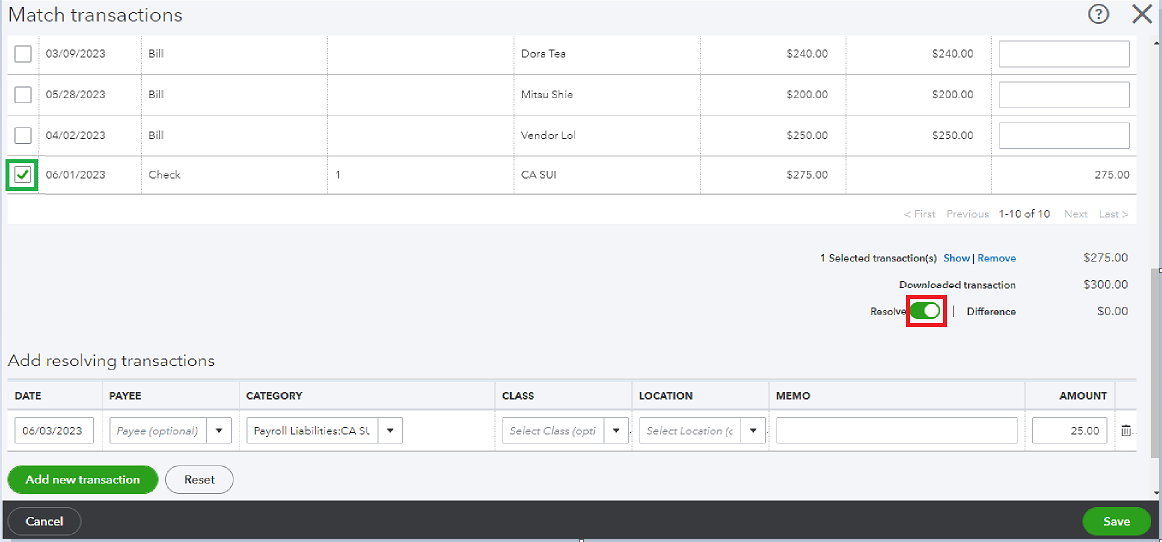Close the Match transactions dialog

1142,14
